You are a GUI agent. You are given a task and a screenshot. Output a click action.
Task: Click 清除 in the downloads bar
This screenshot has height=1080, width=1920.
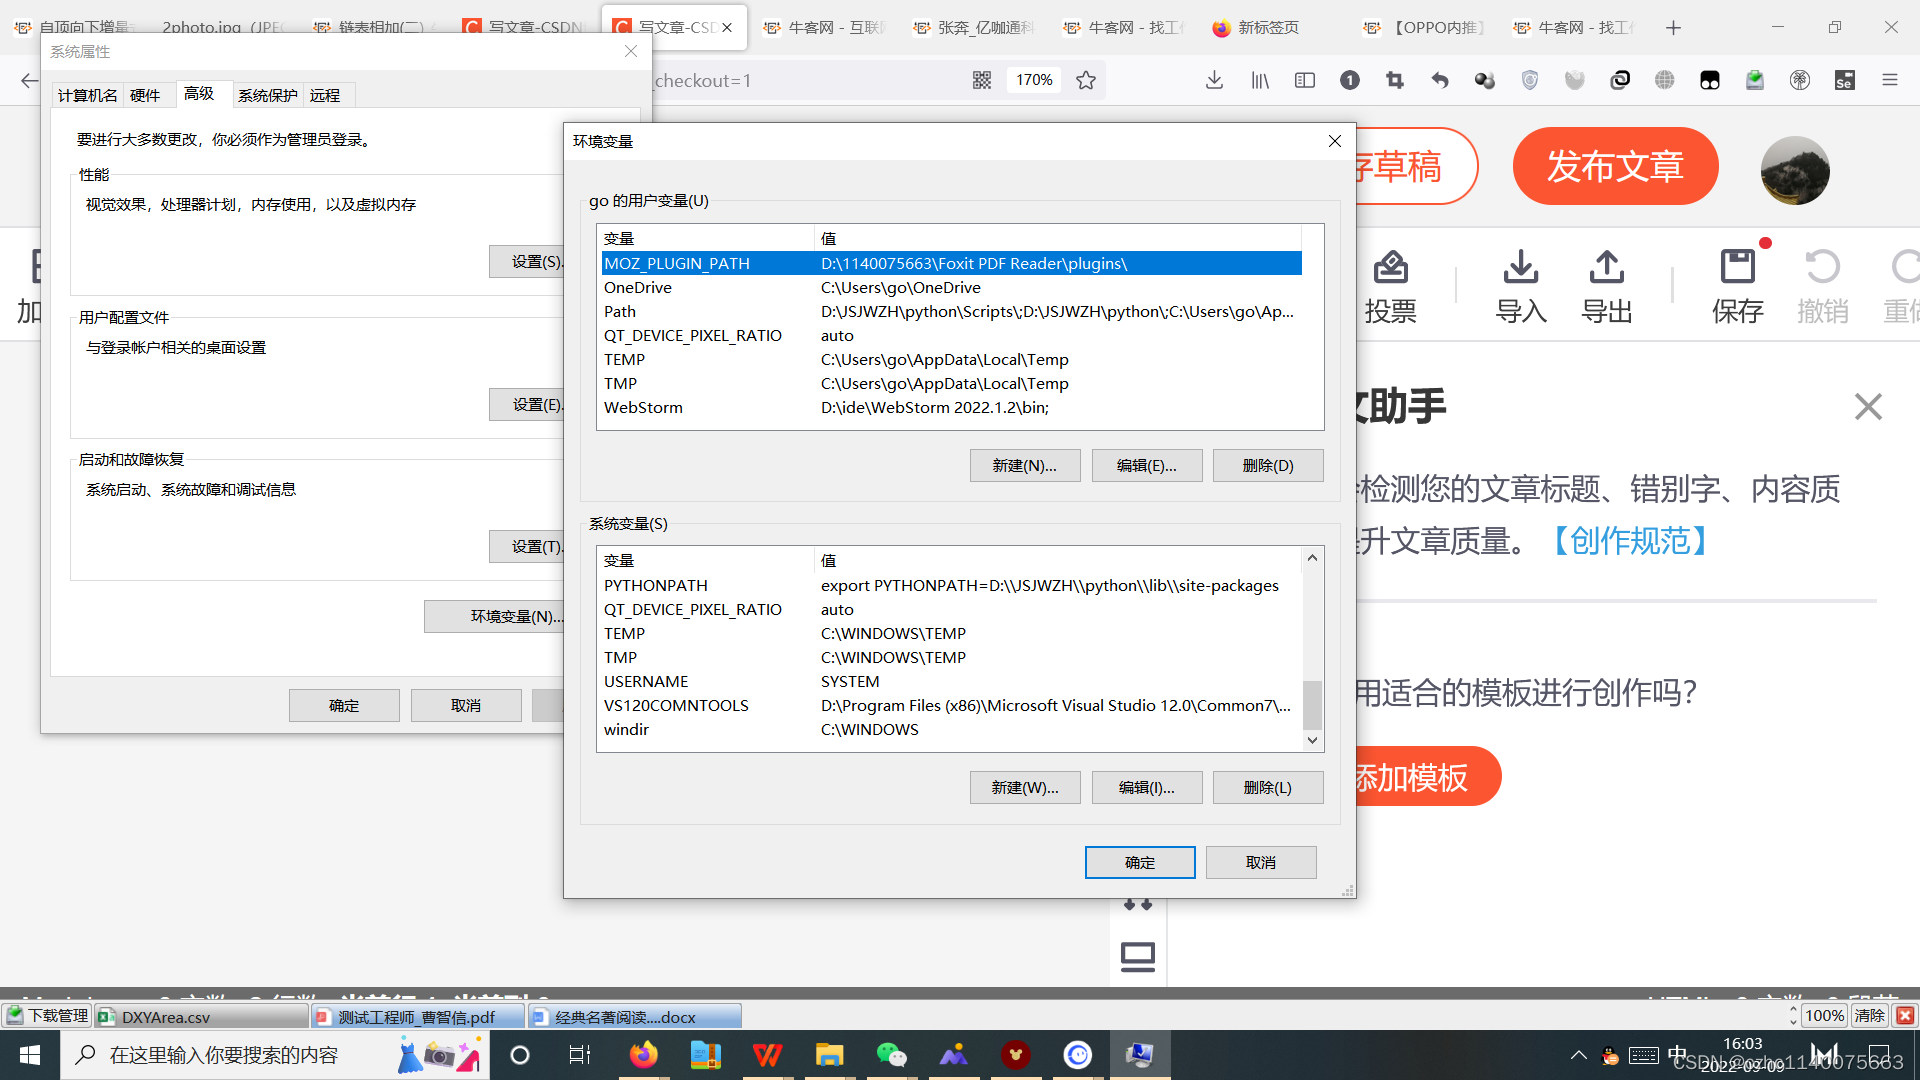tap(1869, 1016)
